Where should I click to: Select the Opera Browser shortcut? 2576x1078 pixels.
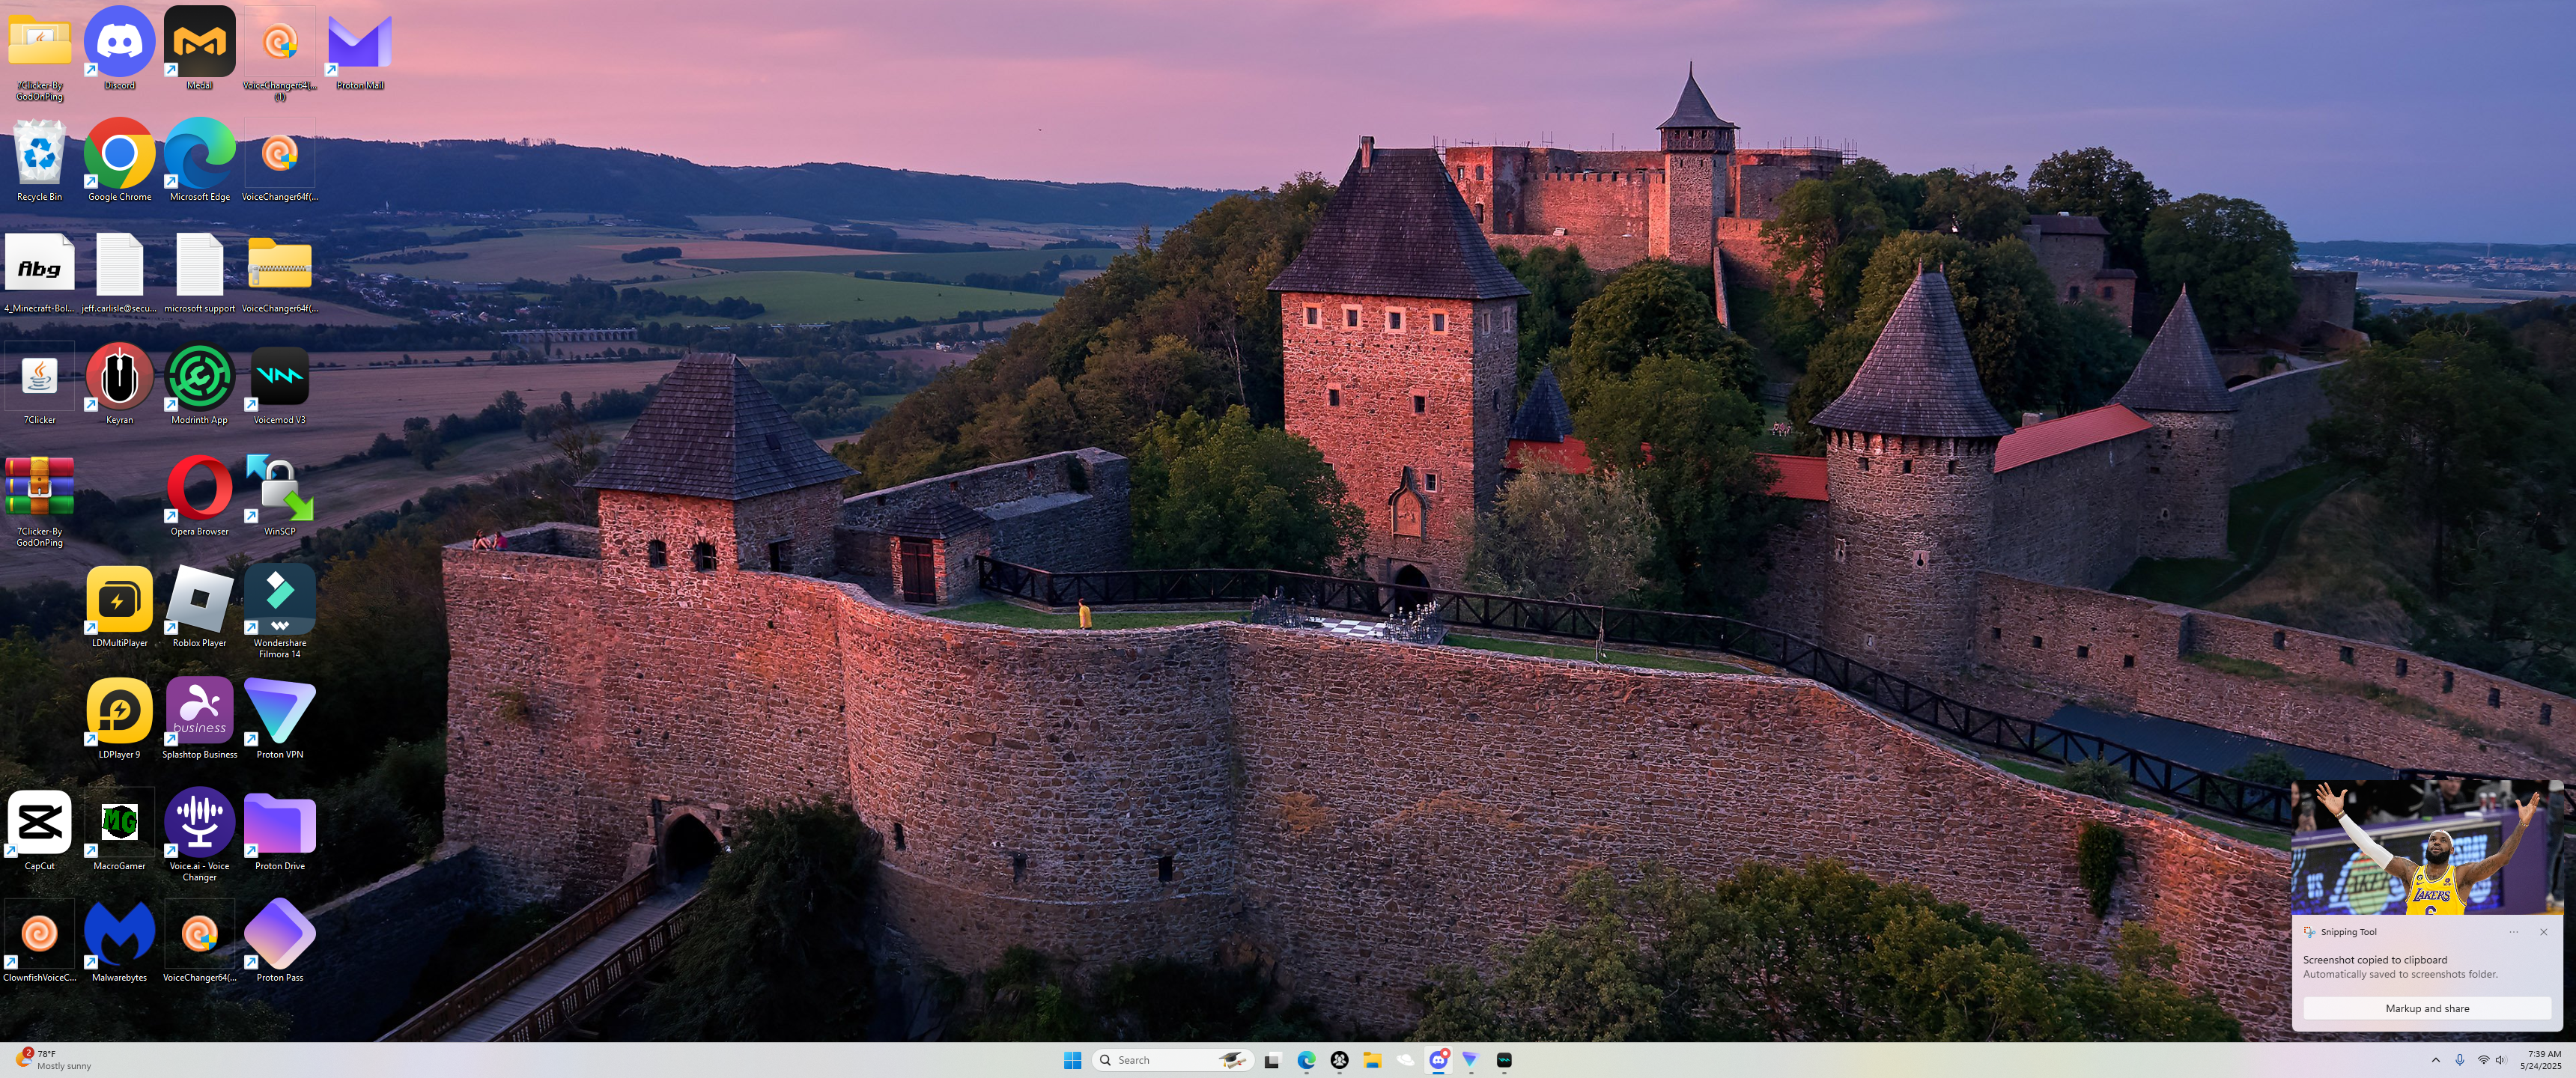coord(199,489)
